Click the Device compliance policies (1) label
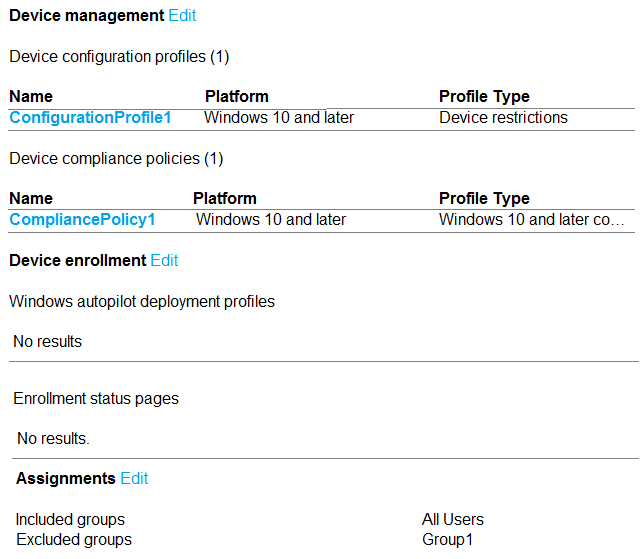This screenshot has width=641, height=559. coord(116,159)
